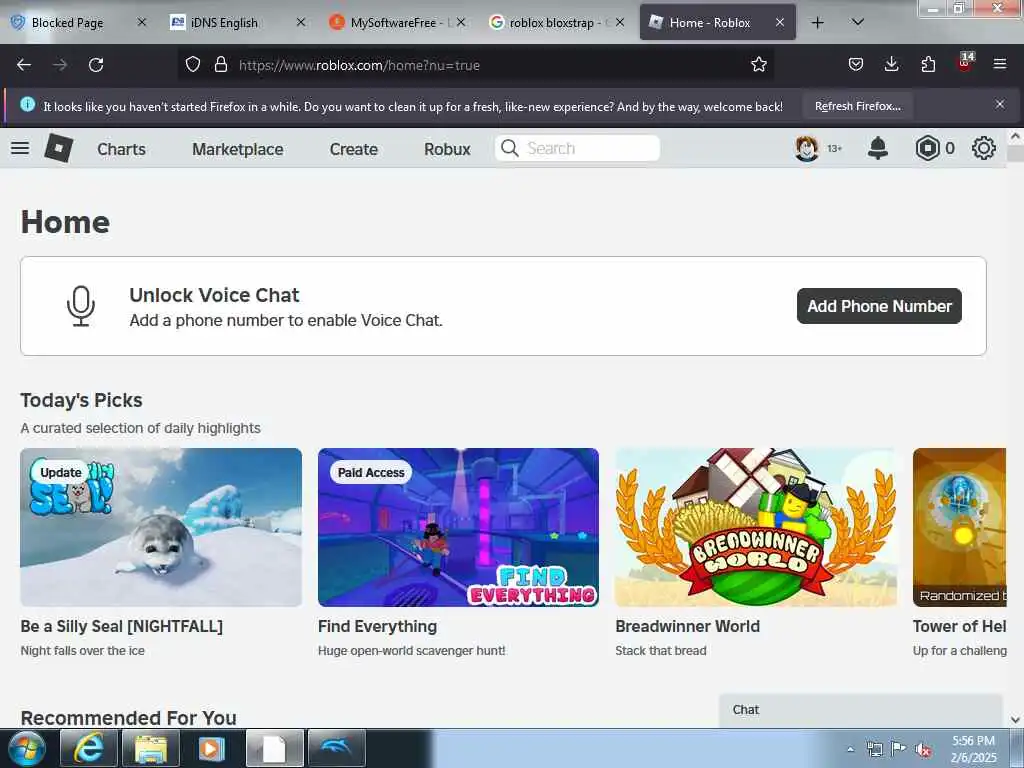Open the blank document taskbar icon
Screen dimensions: 1024x768
(274, 748)
